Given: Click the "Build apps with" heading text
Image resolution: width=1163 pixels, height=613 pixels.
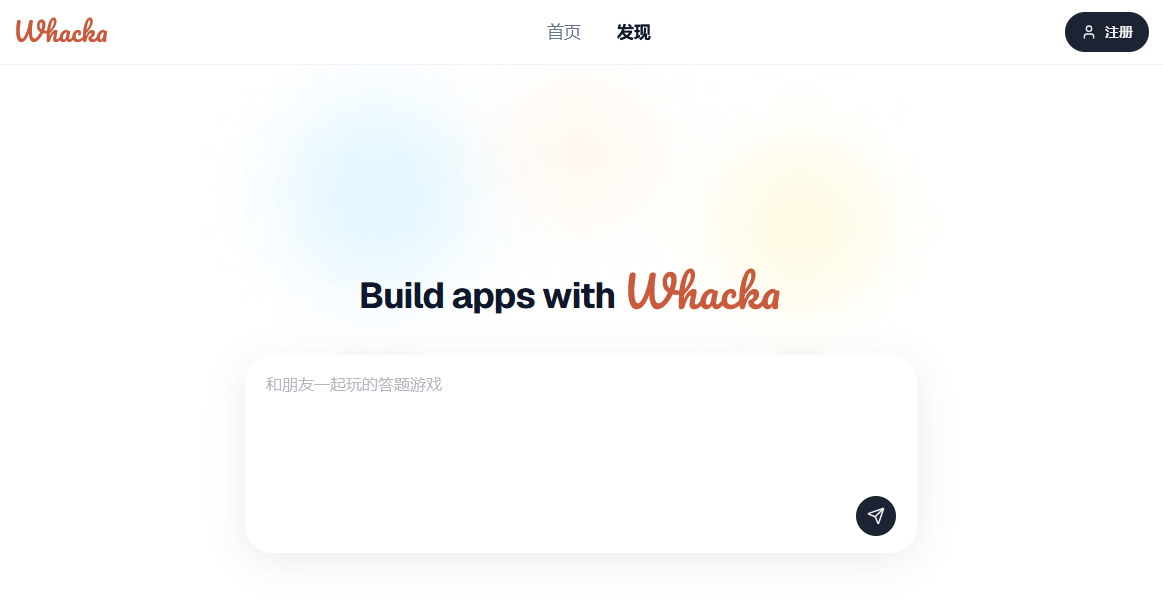Looking at the screenshot, I should [487, 295].
